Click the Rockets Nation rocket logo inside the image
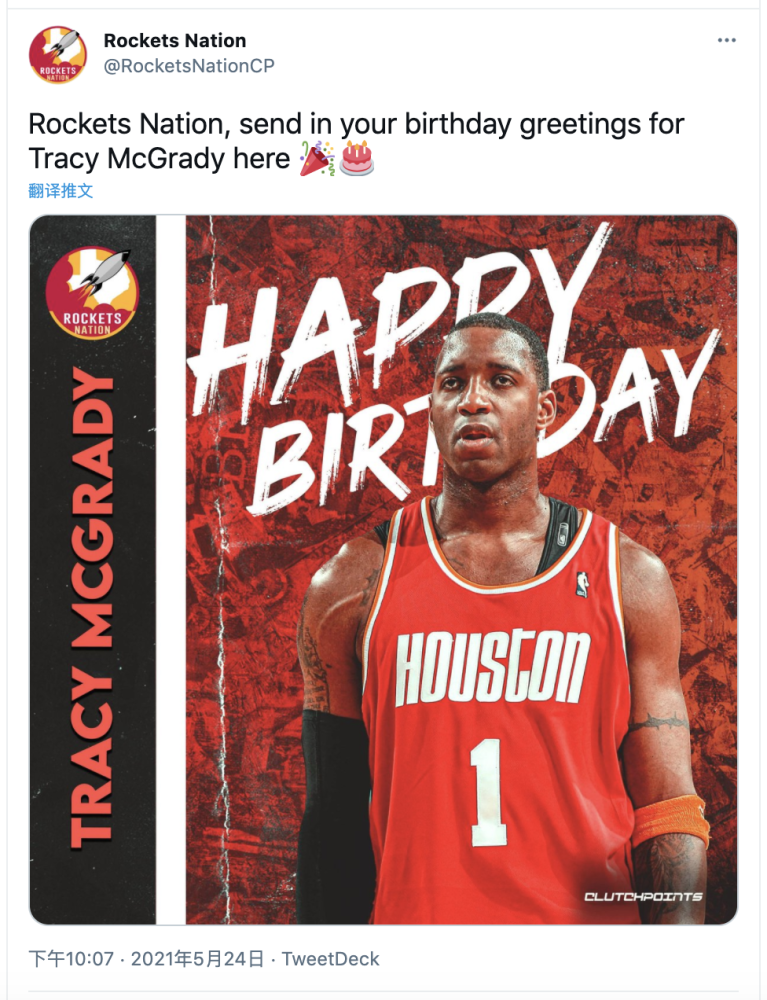Viewport: 767px width, 1000px height. pyautogui.click(x=92, y=293)
